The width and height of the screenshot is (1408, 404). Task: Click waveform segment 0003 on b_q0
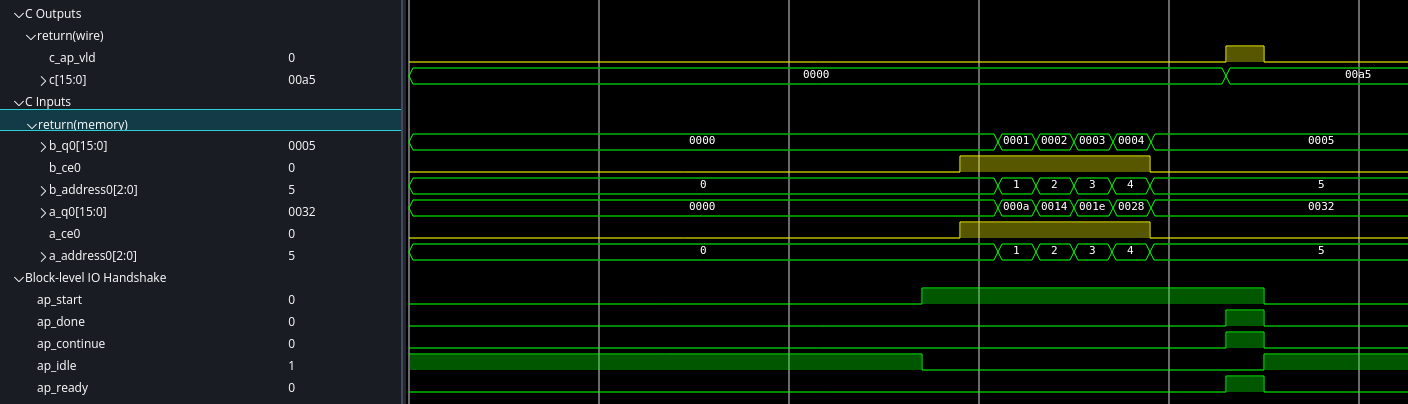(x=1092, y=141)
